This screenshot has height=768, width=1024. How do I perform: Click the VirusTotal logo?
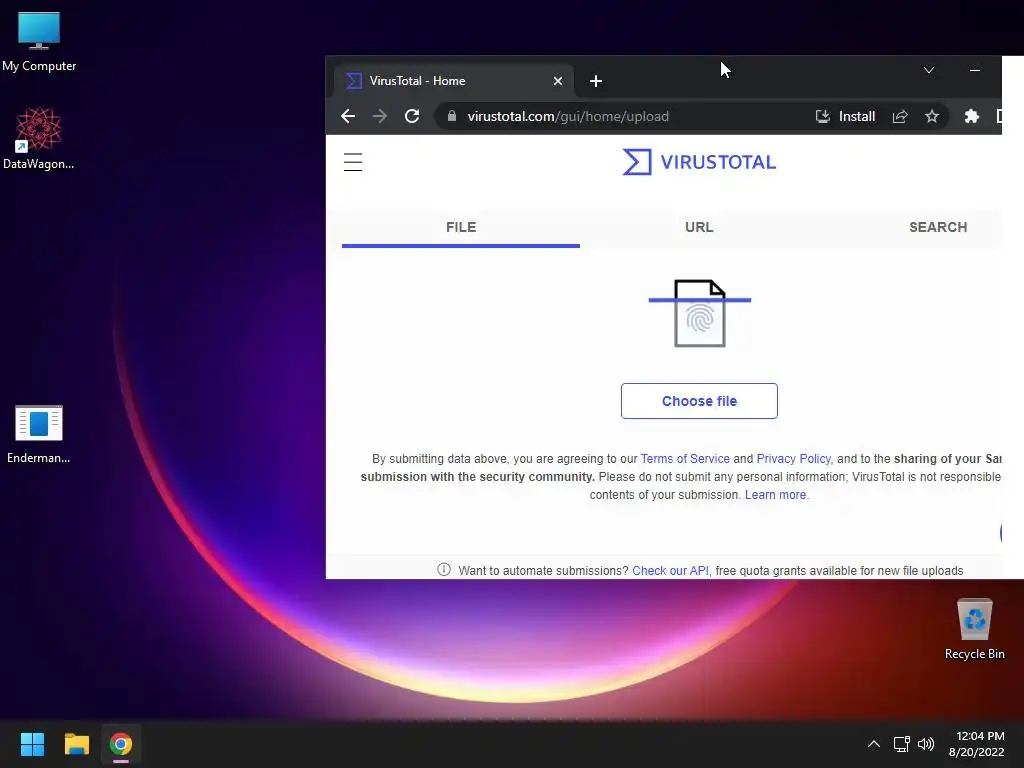tap(699, 162)
